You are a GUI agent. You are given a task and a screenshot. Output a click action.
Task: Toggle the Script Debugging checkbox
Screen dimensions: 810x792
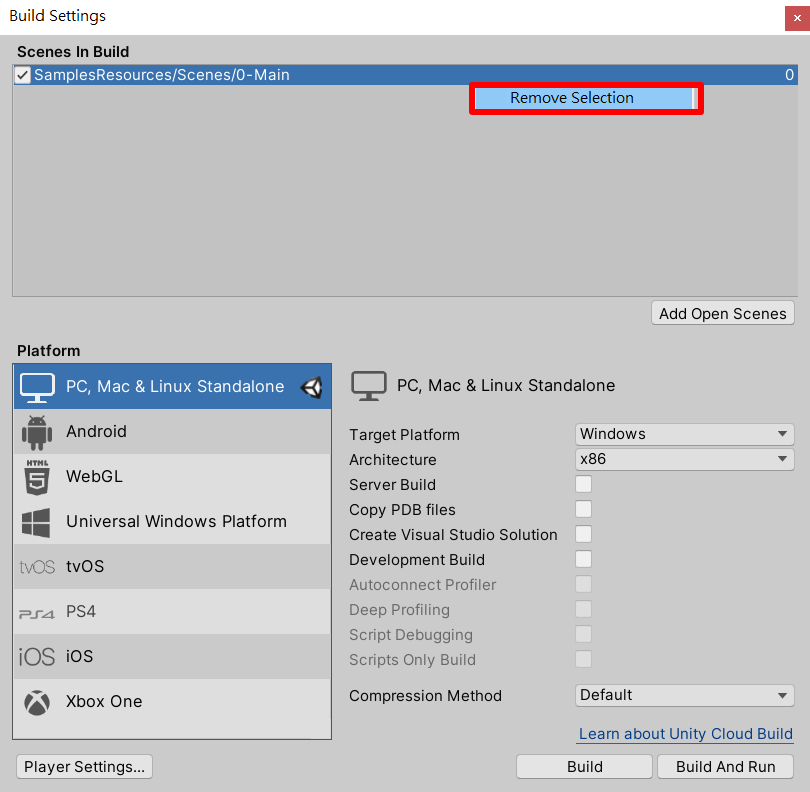584,634
